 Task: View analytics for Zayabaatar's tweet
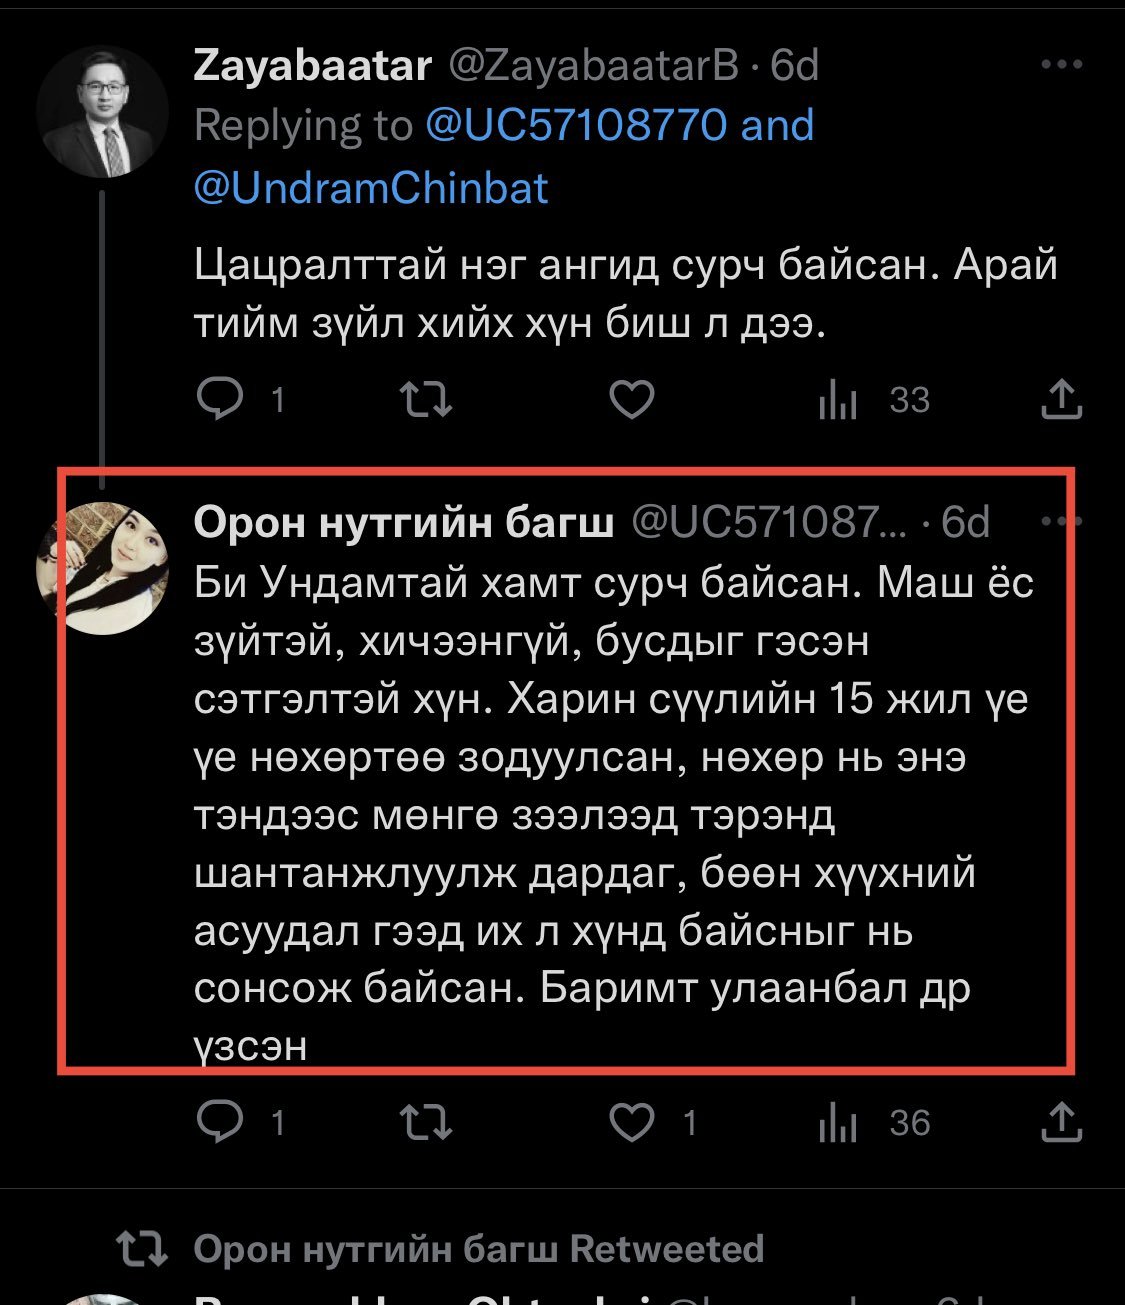[838, 401]
